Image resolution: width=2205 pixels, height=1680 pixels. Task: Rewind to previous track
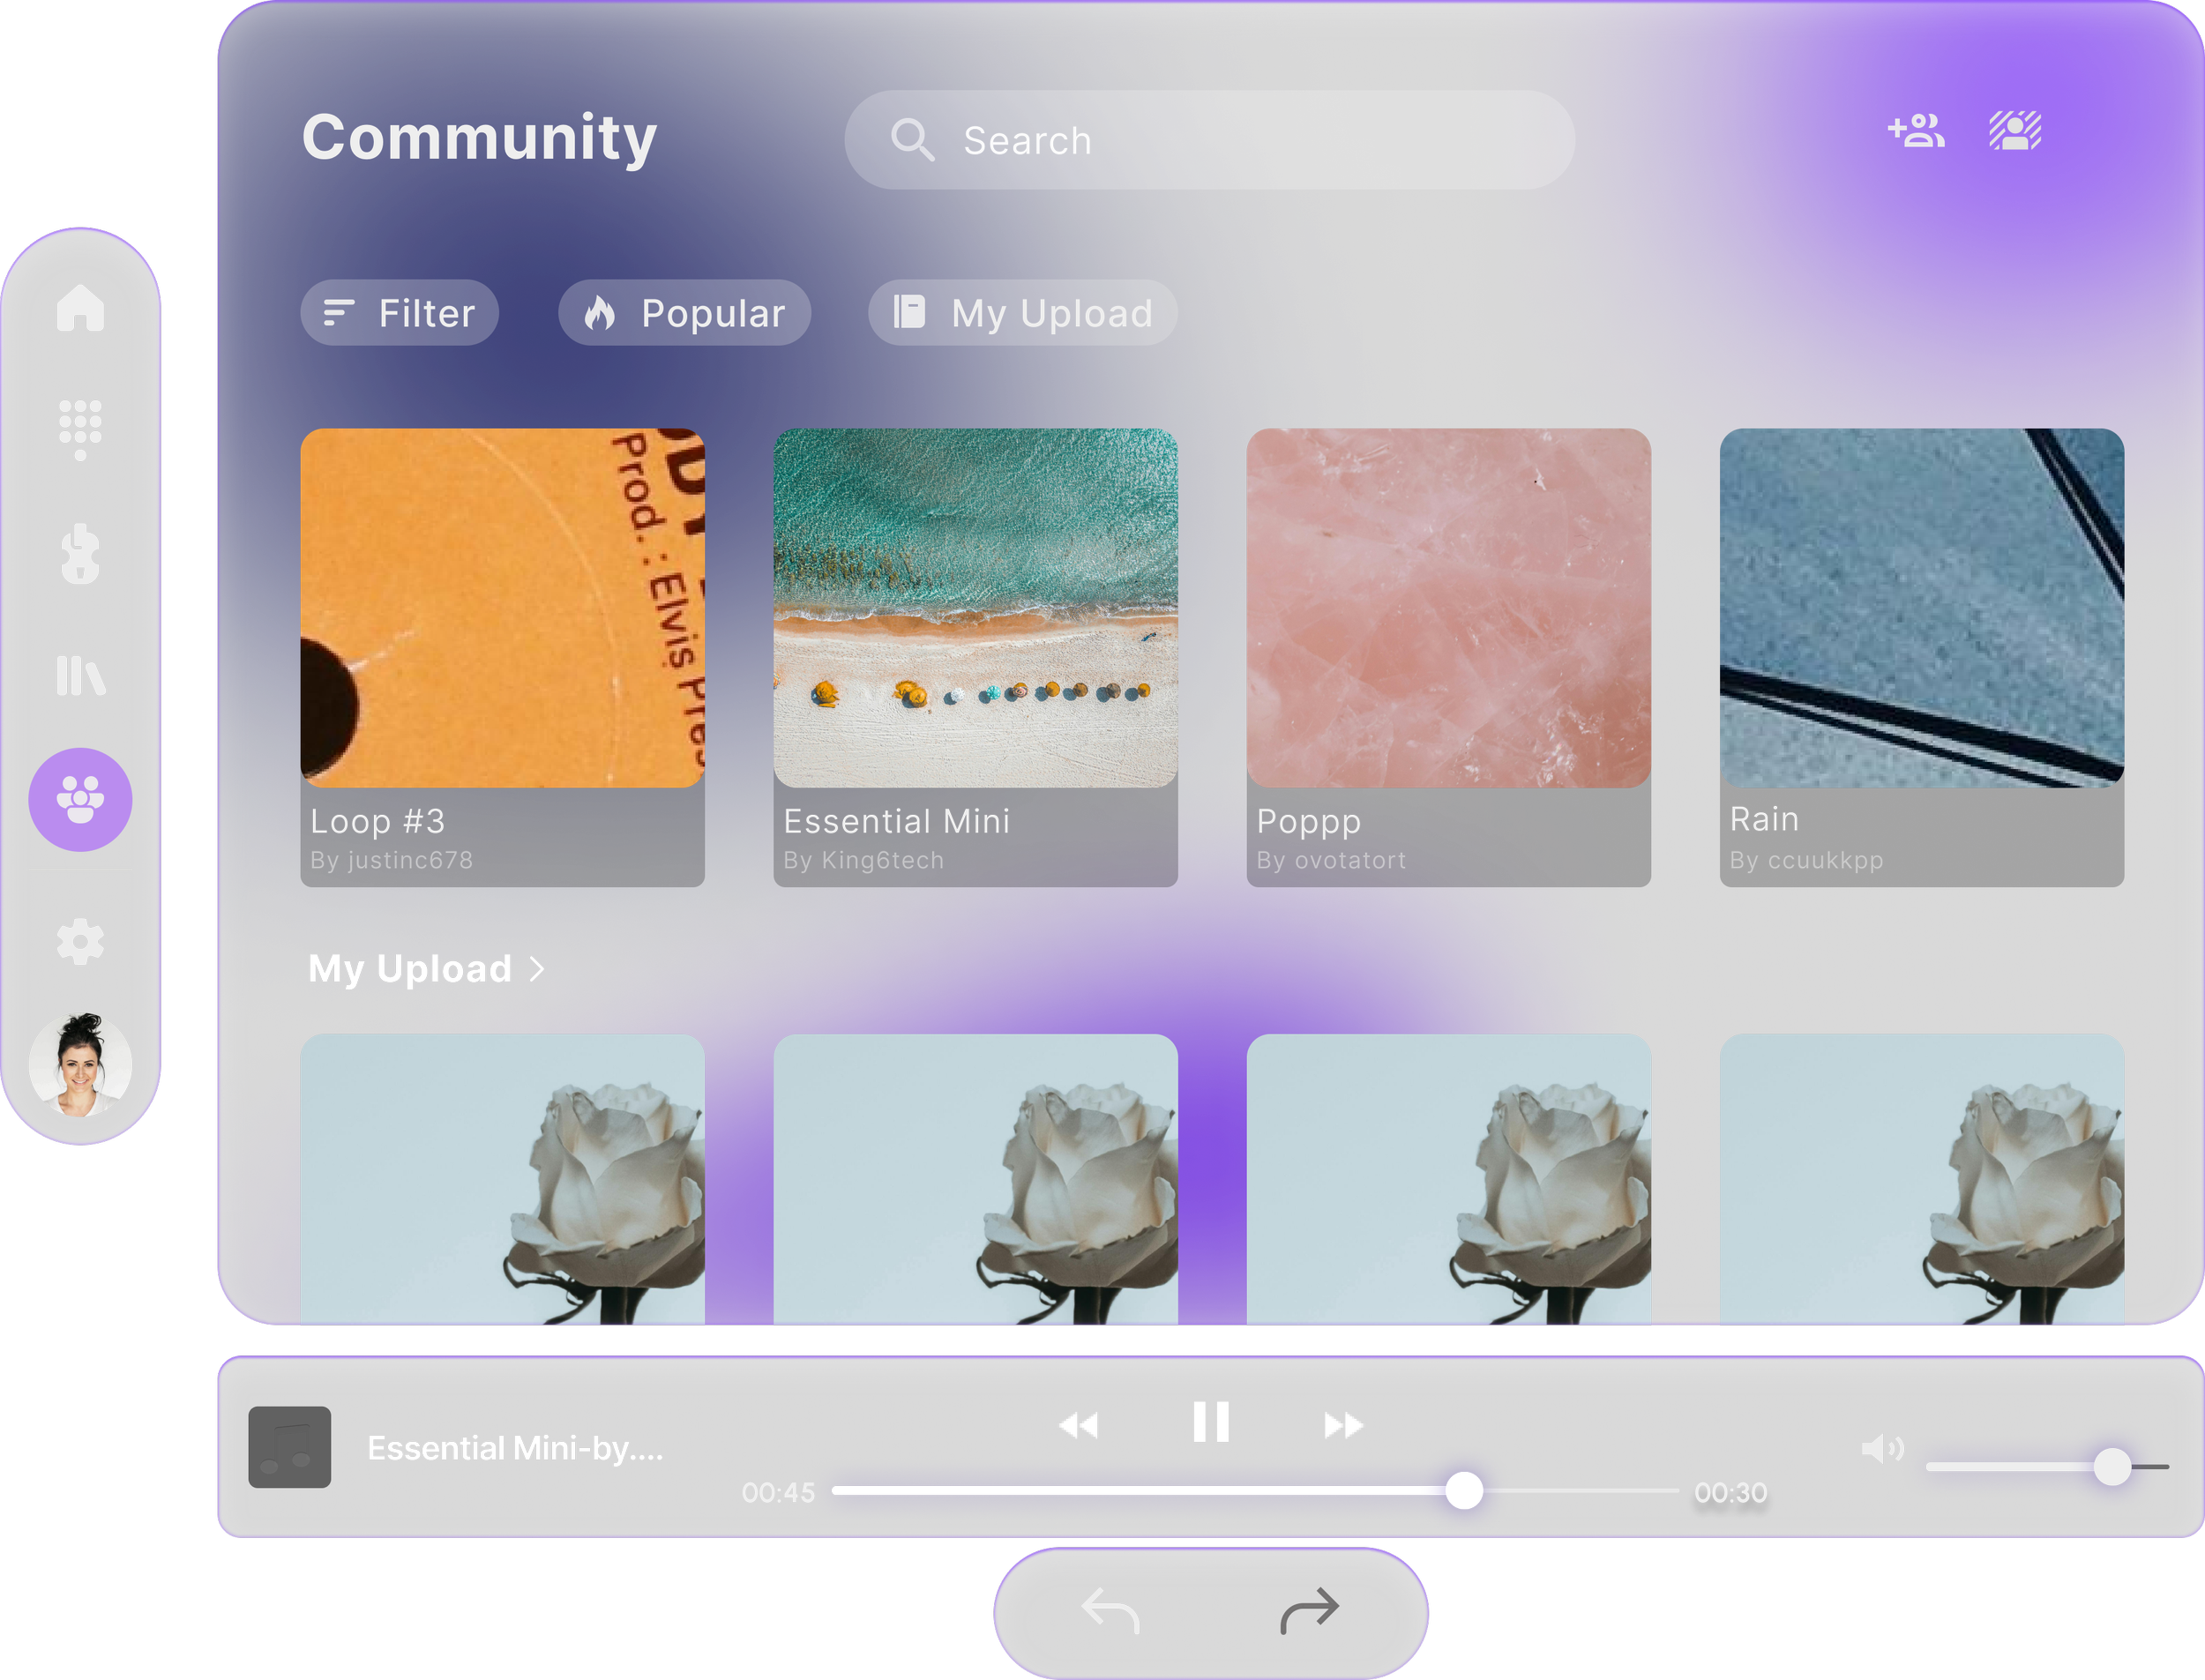(1078, 1425)
